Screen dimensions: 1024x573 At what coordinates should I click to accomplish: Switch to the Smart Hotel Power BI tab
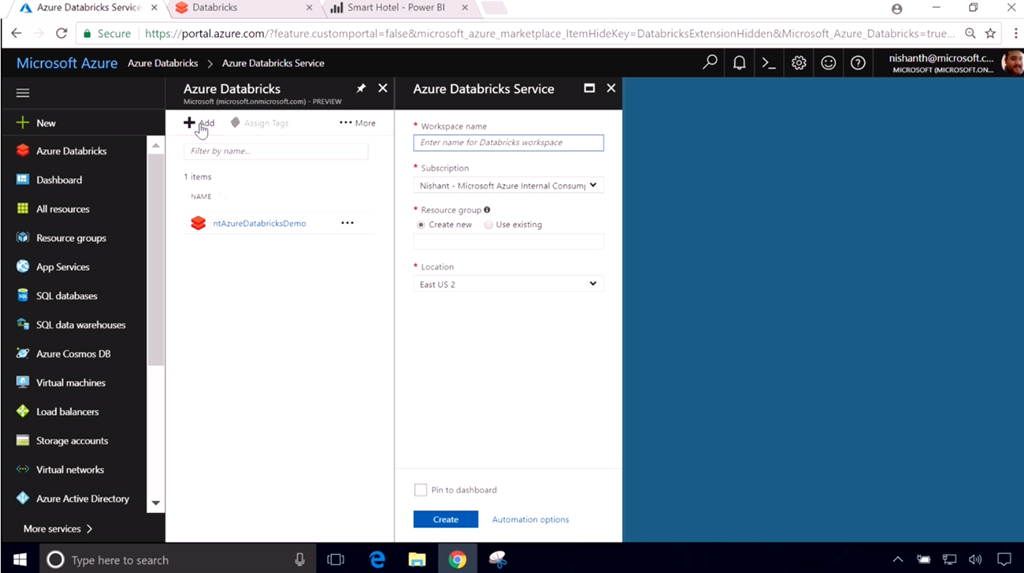tap(395, 8)
